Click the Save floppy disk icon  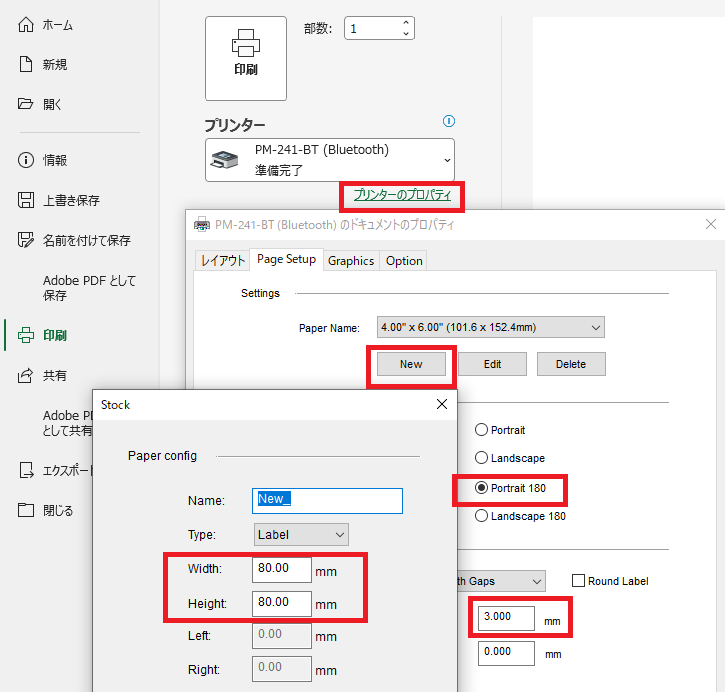[x=27, y=200]
